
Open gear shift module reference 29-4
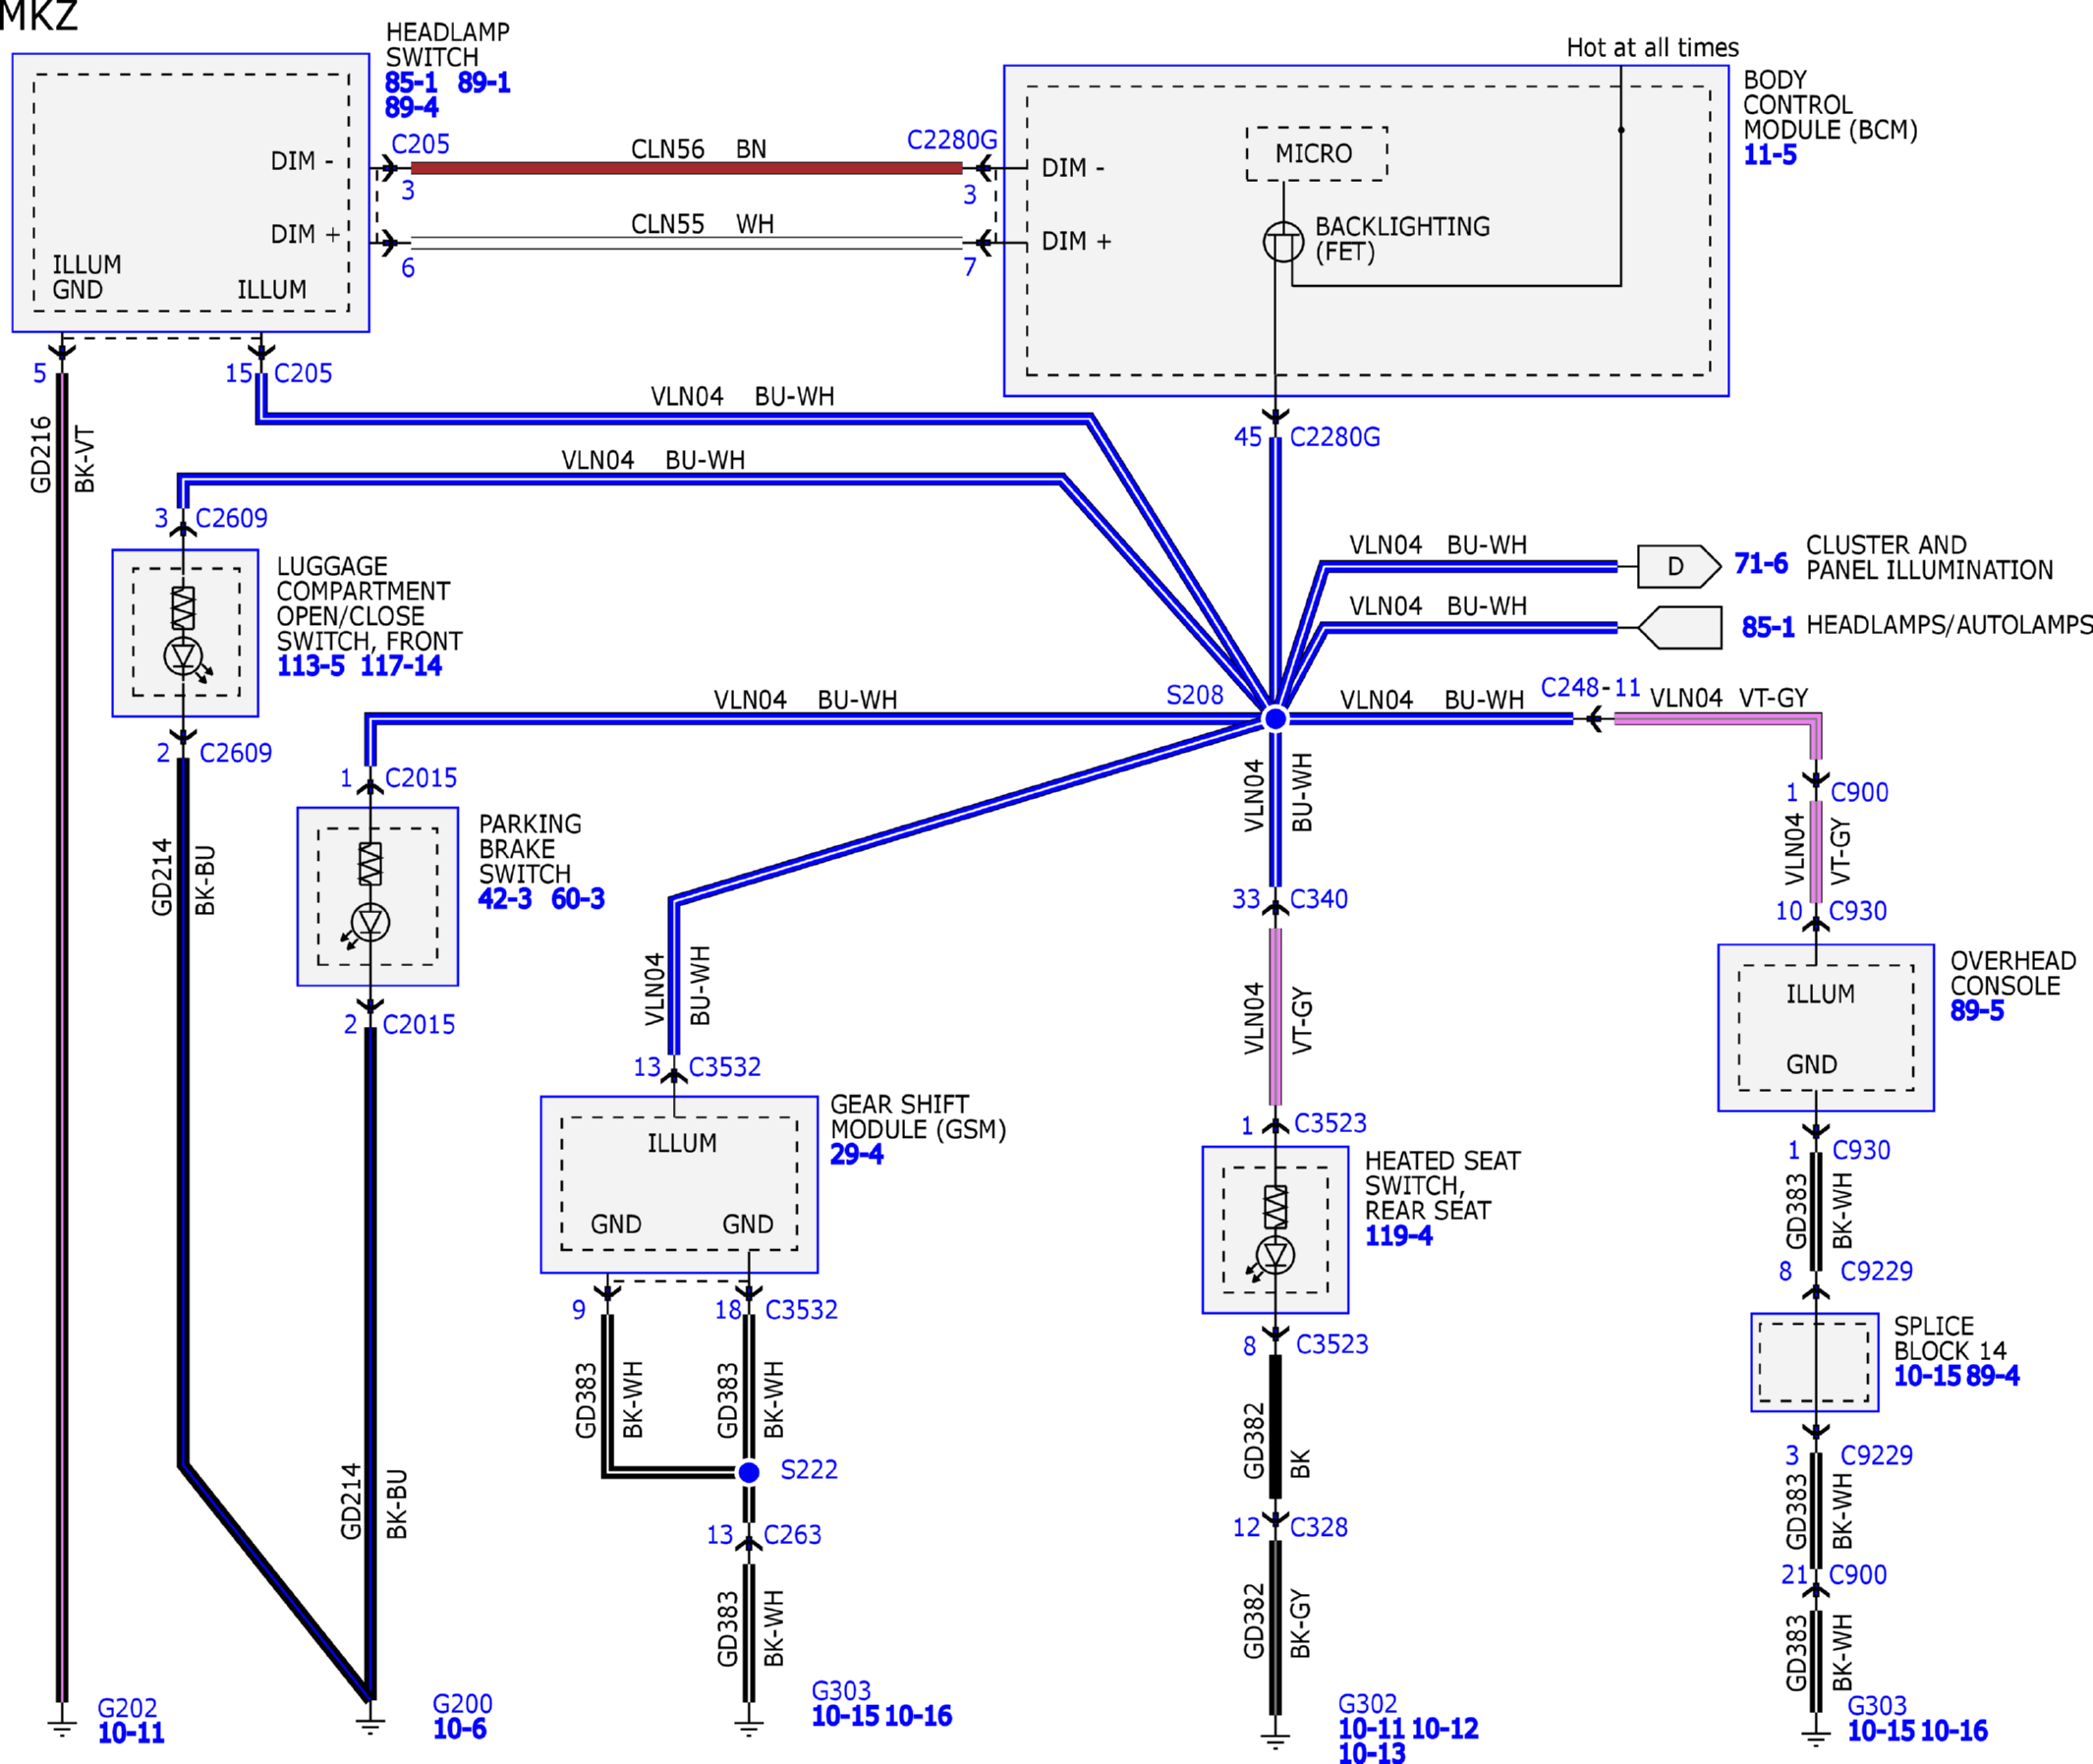(x=857, y=1155)
